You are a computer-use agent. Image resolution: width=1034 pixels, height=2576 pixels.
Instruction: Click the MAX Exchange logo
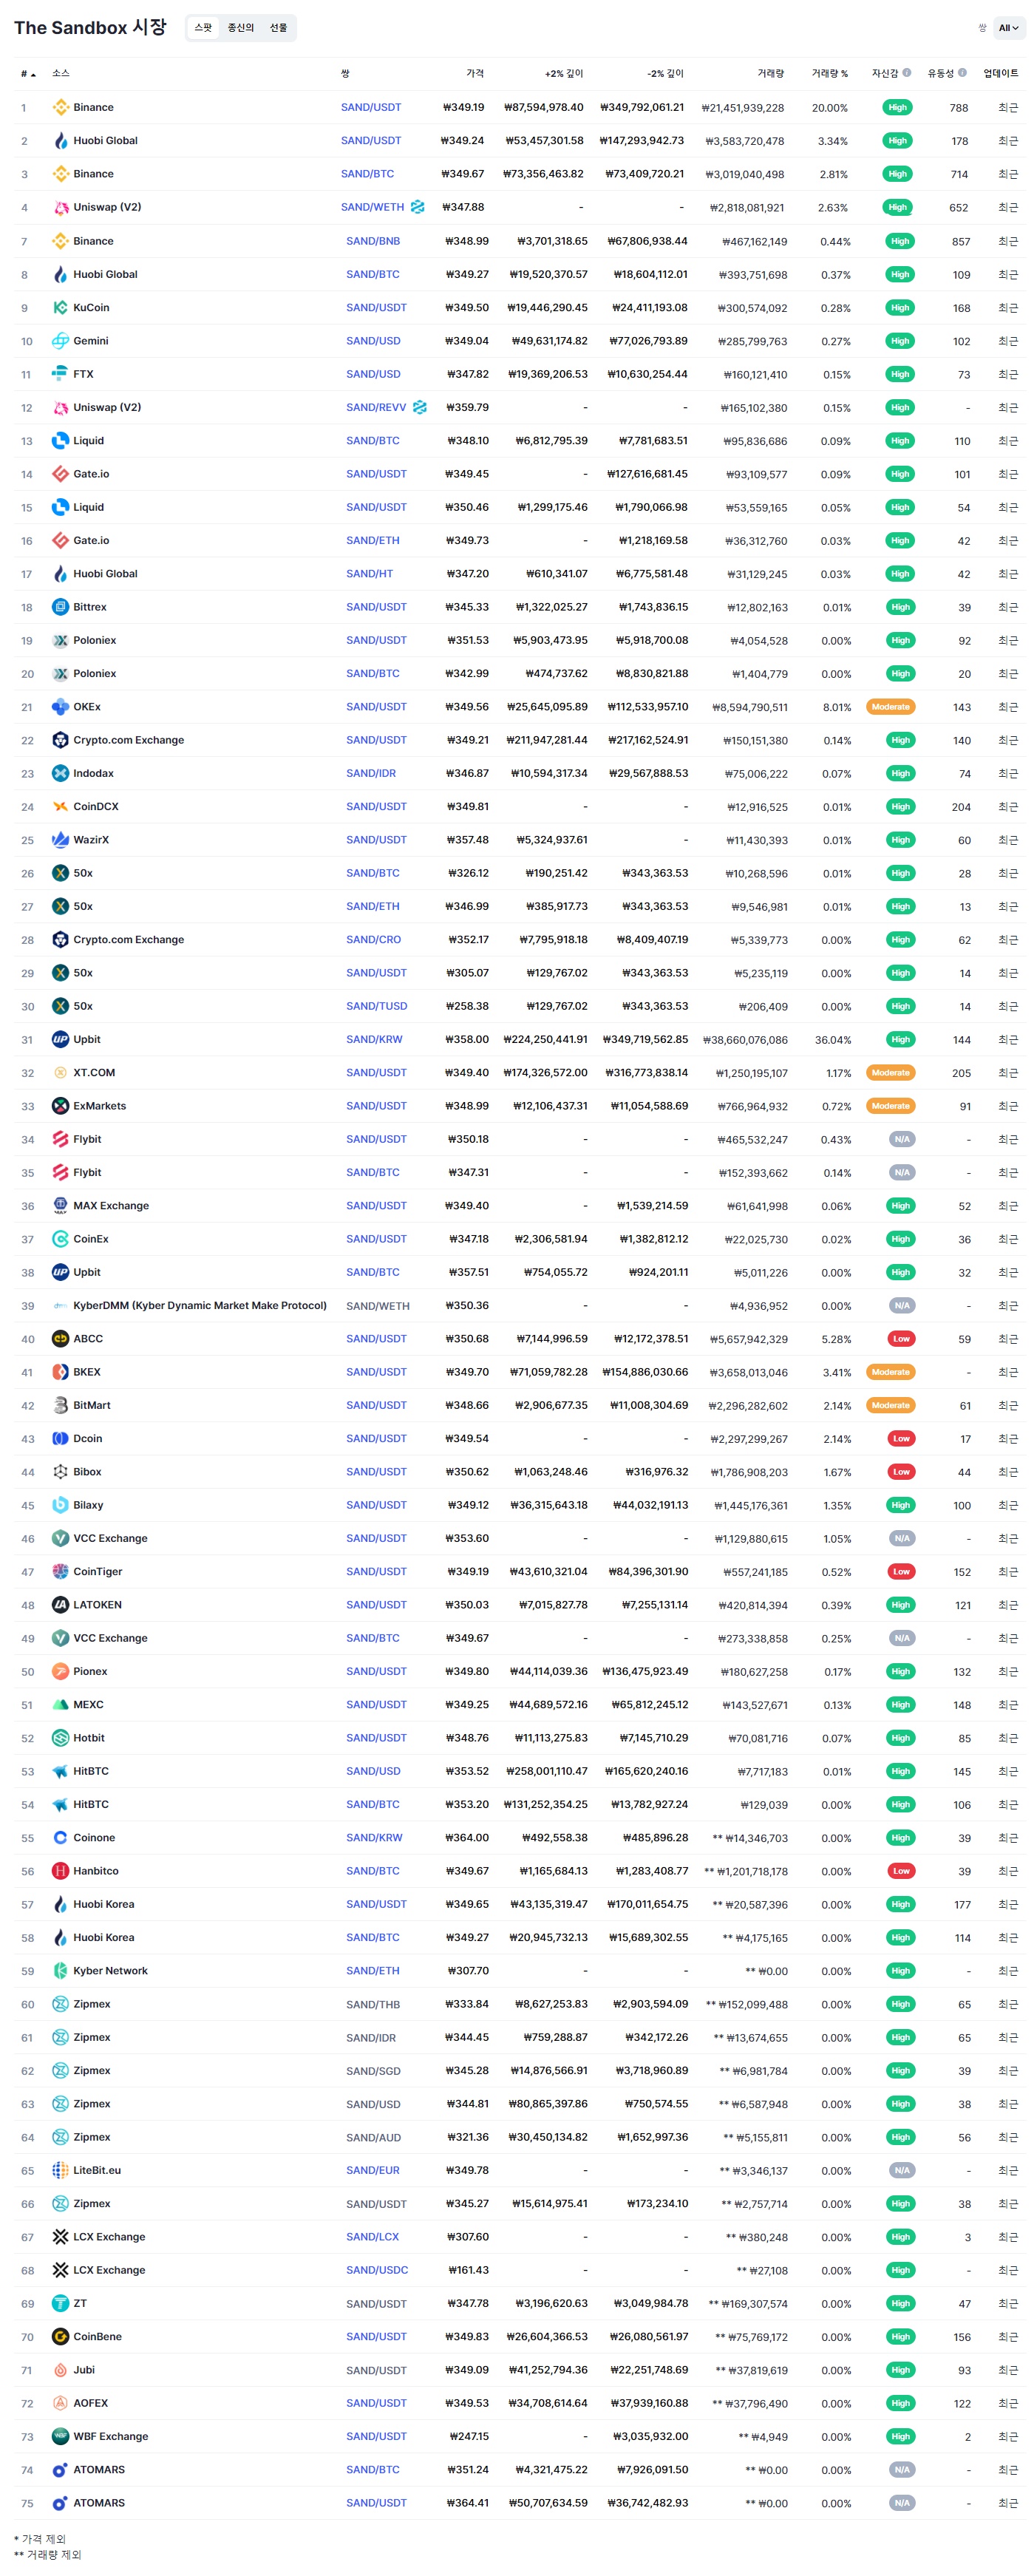[60, 1206]
